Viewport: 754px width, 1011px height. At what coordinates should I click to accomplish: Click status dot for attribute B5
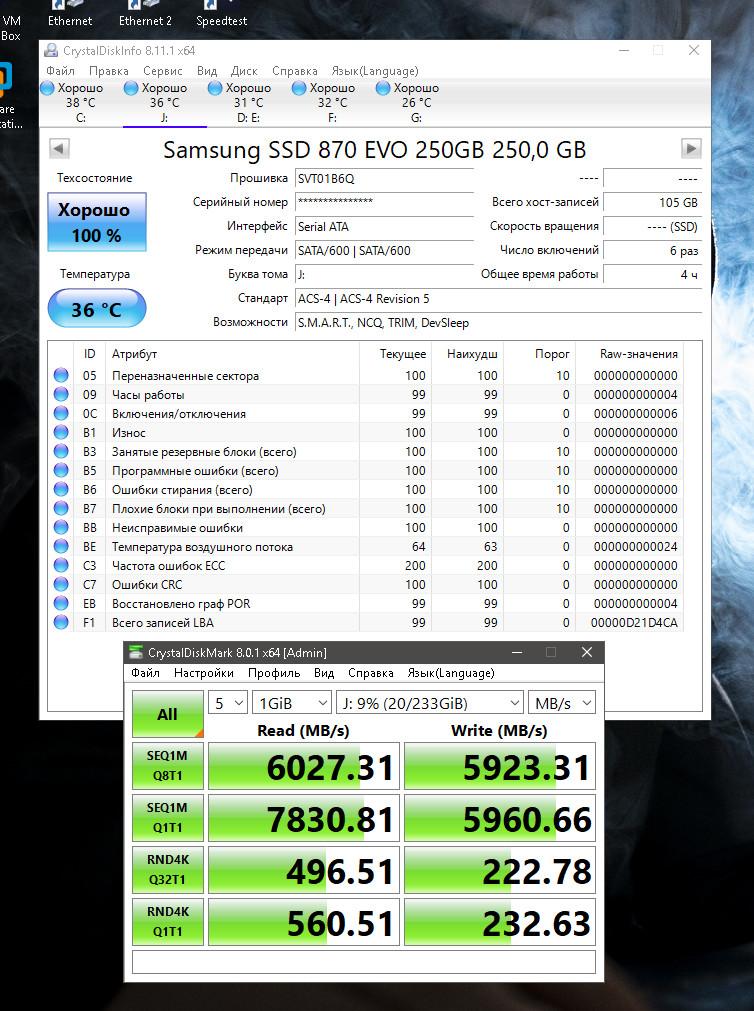61,470
